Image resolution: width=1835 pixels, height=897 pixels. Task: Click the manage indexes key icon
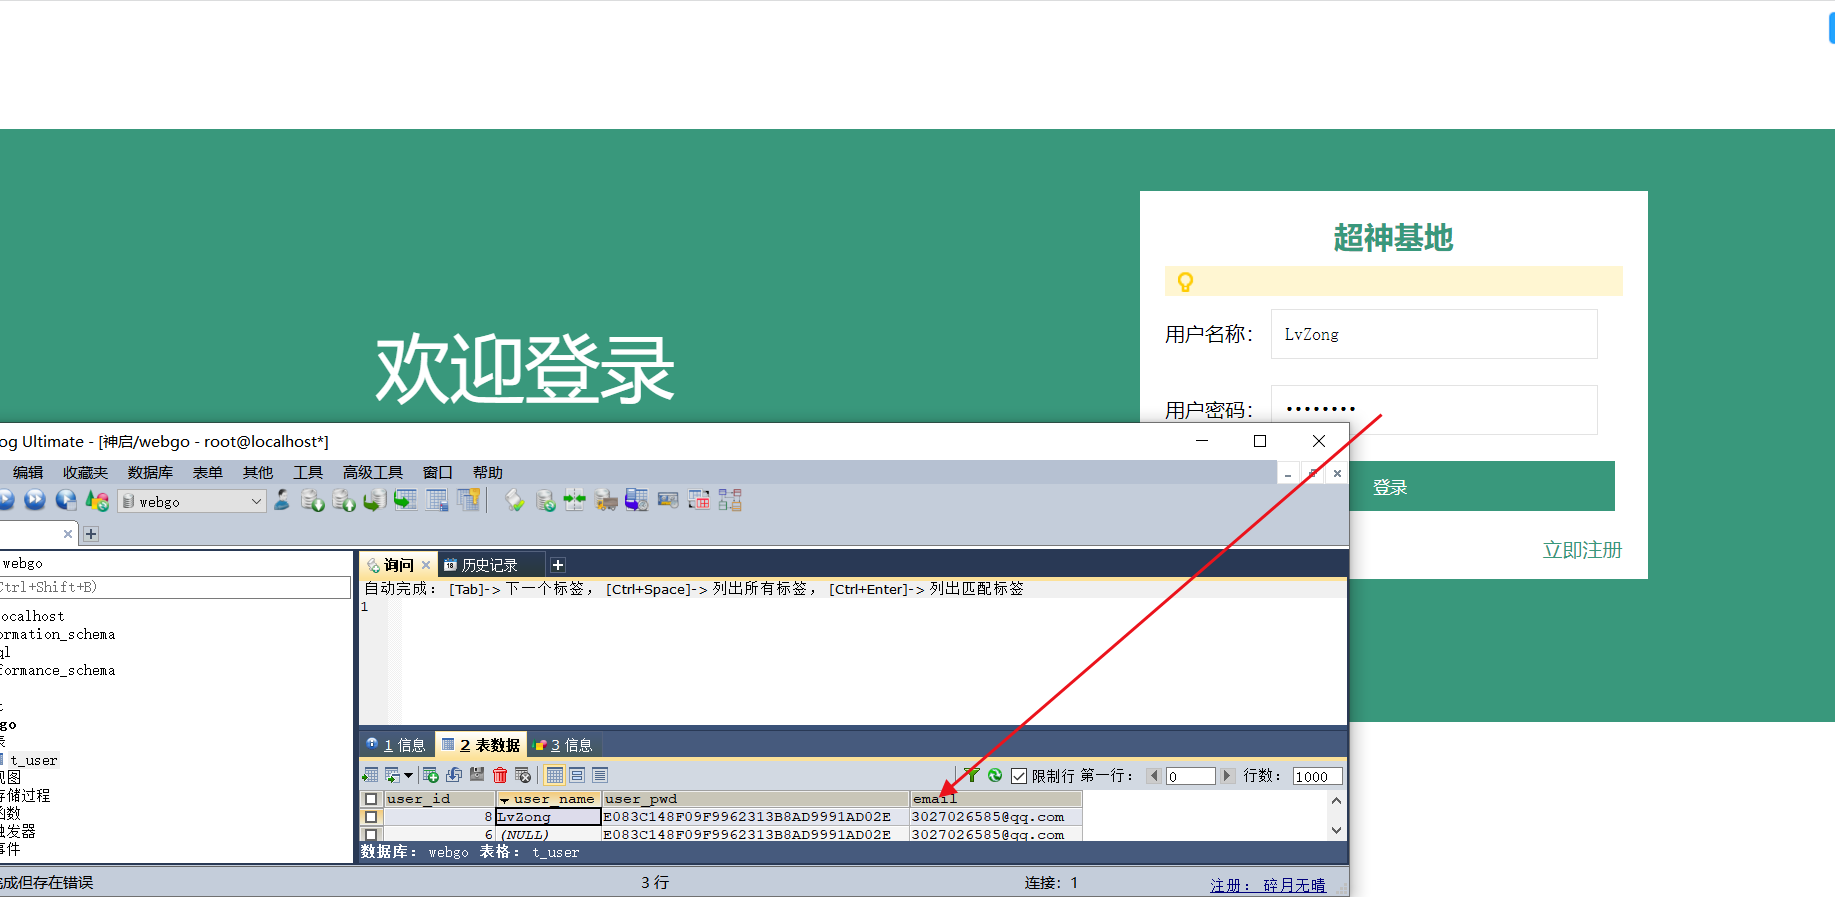[468, 500]
